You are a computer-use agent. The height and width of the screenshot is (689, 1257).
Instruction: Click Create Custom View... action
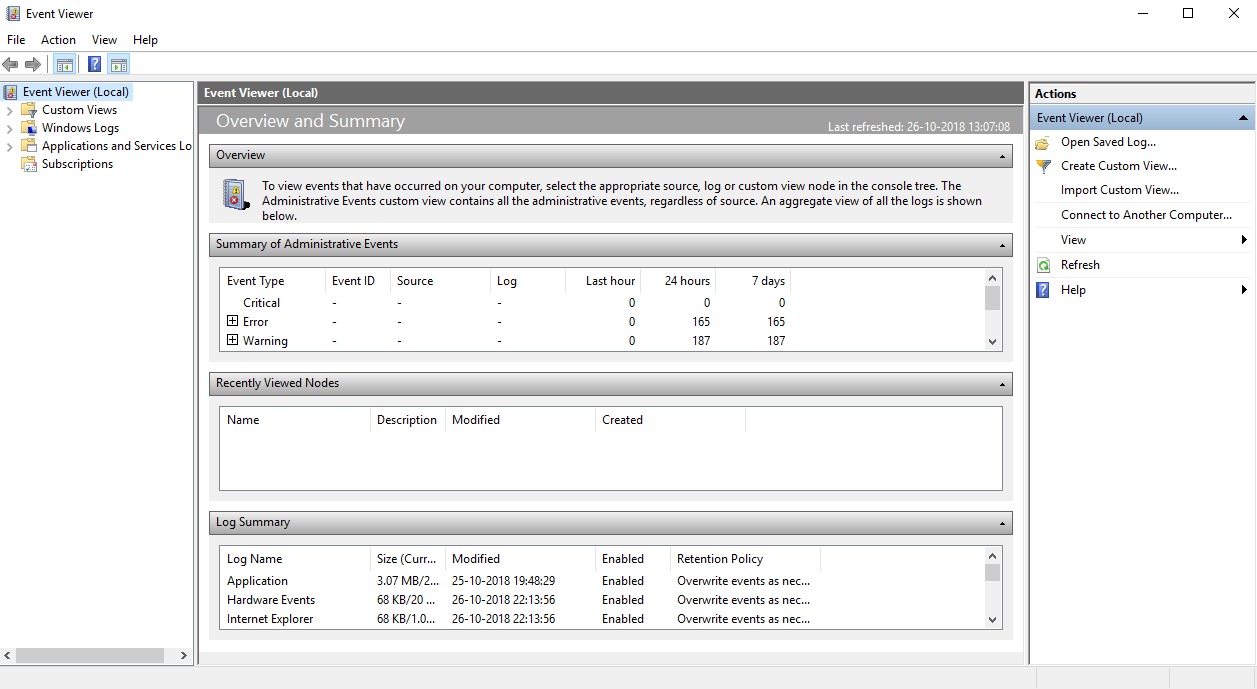pos(1119,166)
